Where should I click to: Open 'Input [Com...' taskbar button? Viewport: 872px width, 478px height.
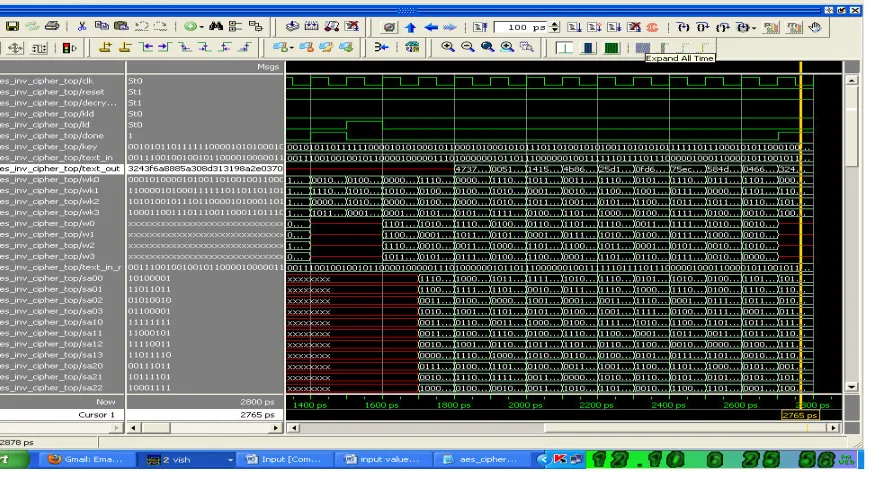pos(284,459)
